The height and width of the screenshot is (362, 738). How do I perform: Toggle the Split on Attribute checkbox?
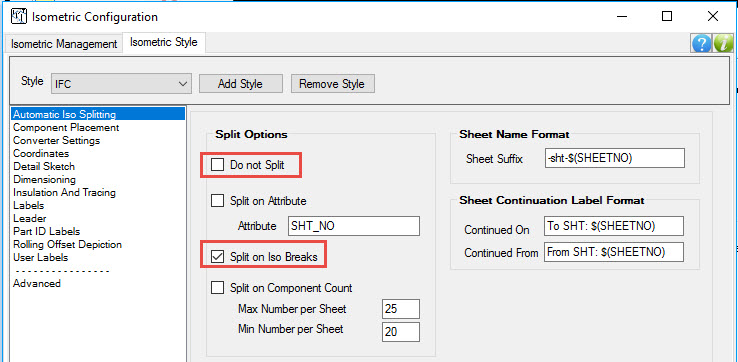coord(217,201)
